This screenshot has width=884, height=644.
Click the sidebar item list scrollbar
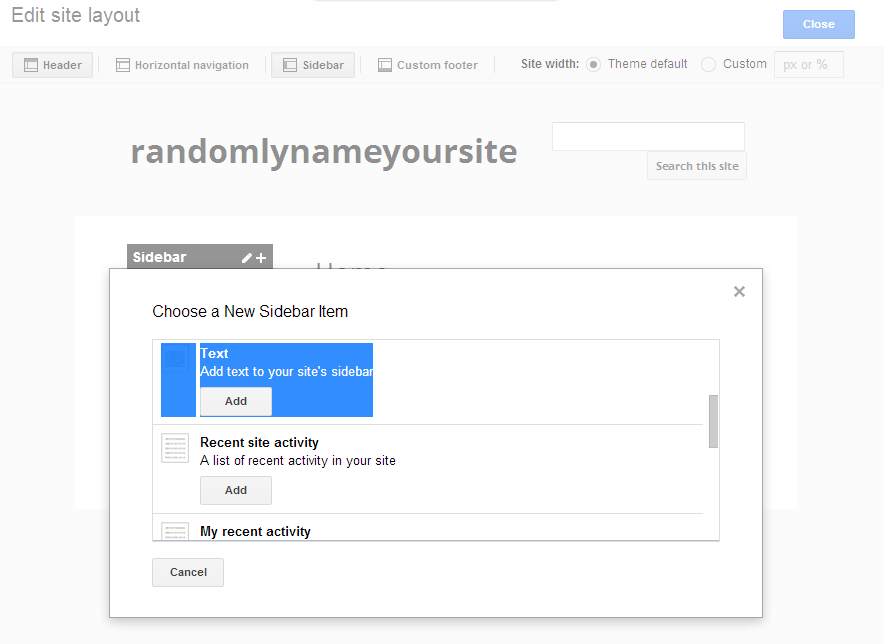pos(713,421)
